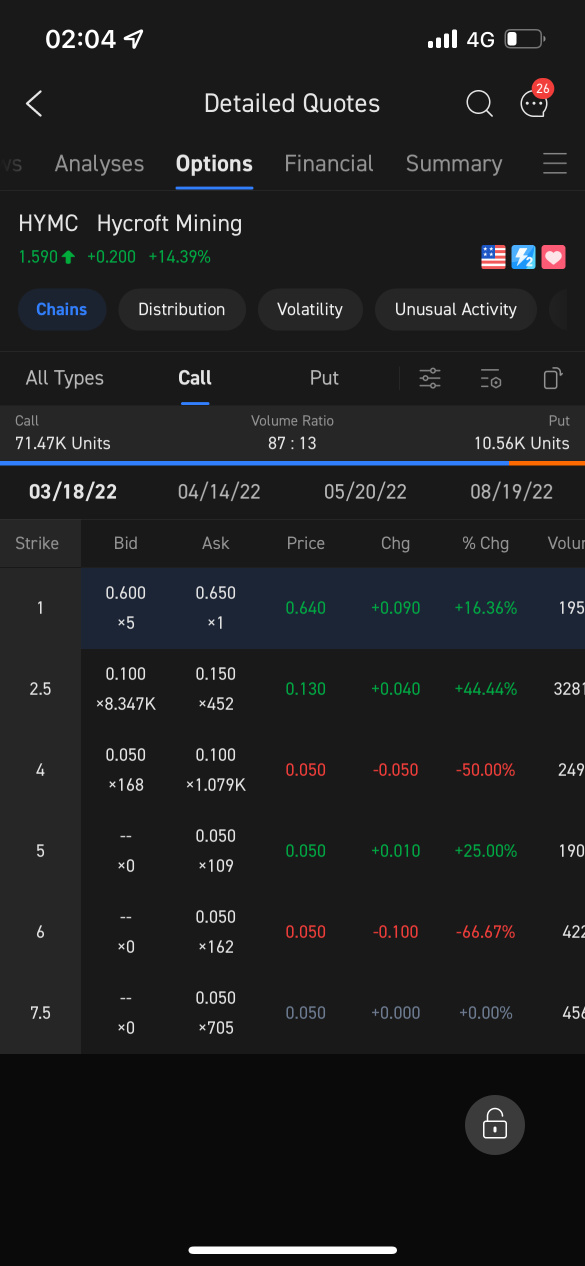Image resolution: width=585 pixels, height=1266 pixels.
Task: Tap the blue lightning badge icon
Action: 523,257
